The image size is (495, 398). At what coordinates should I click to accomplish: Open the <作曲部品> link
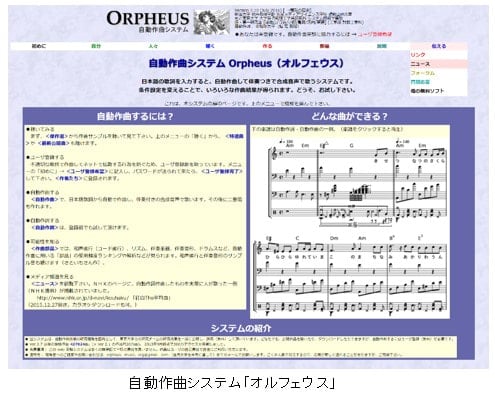(45, 249)
